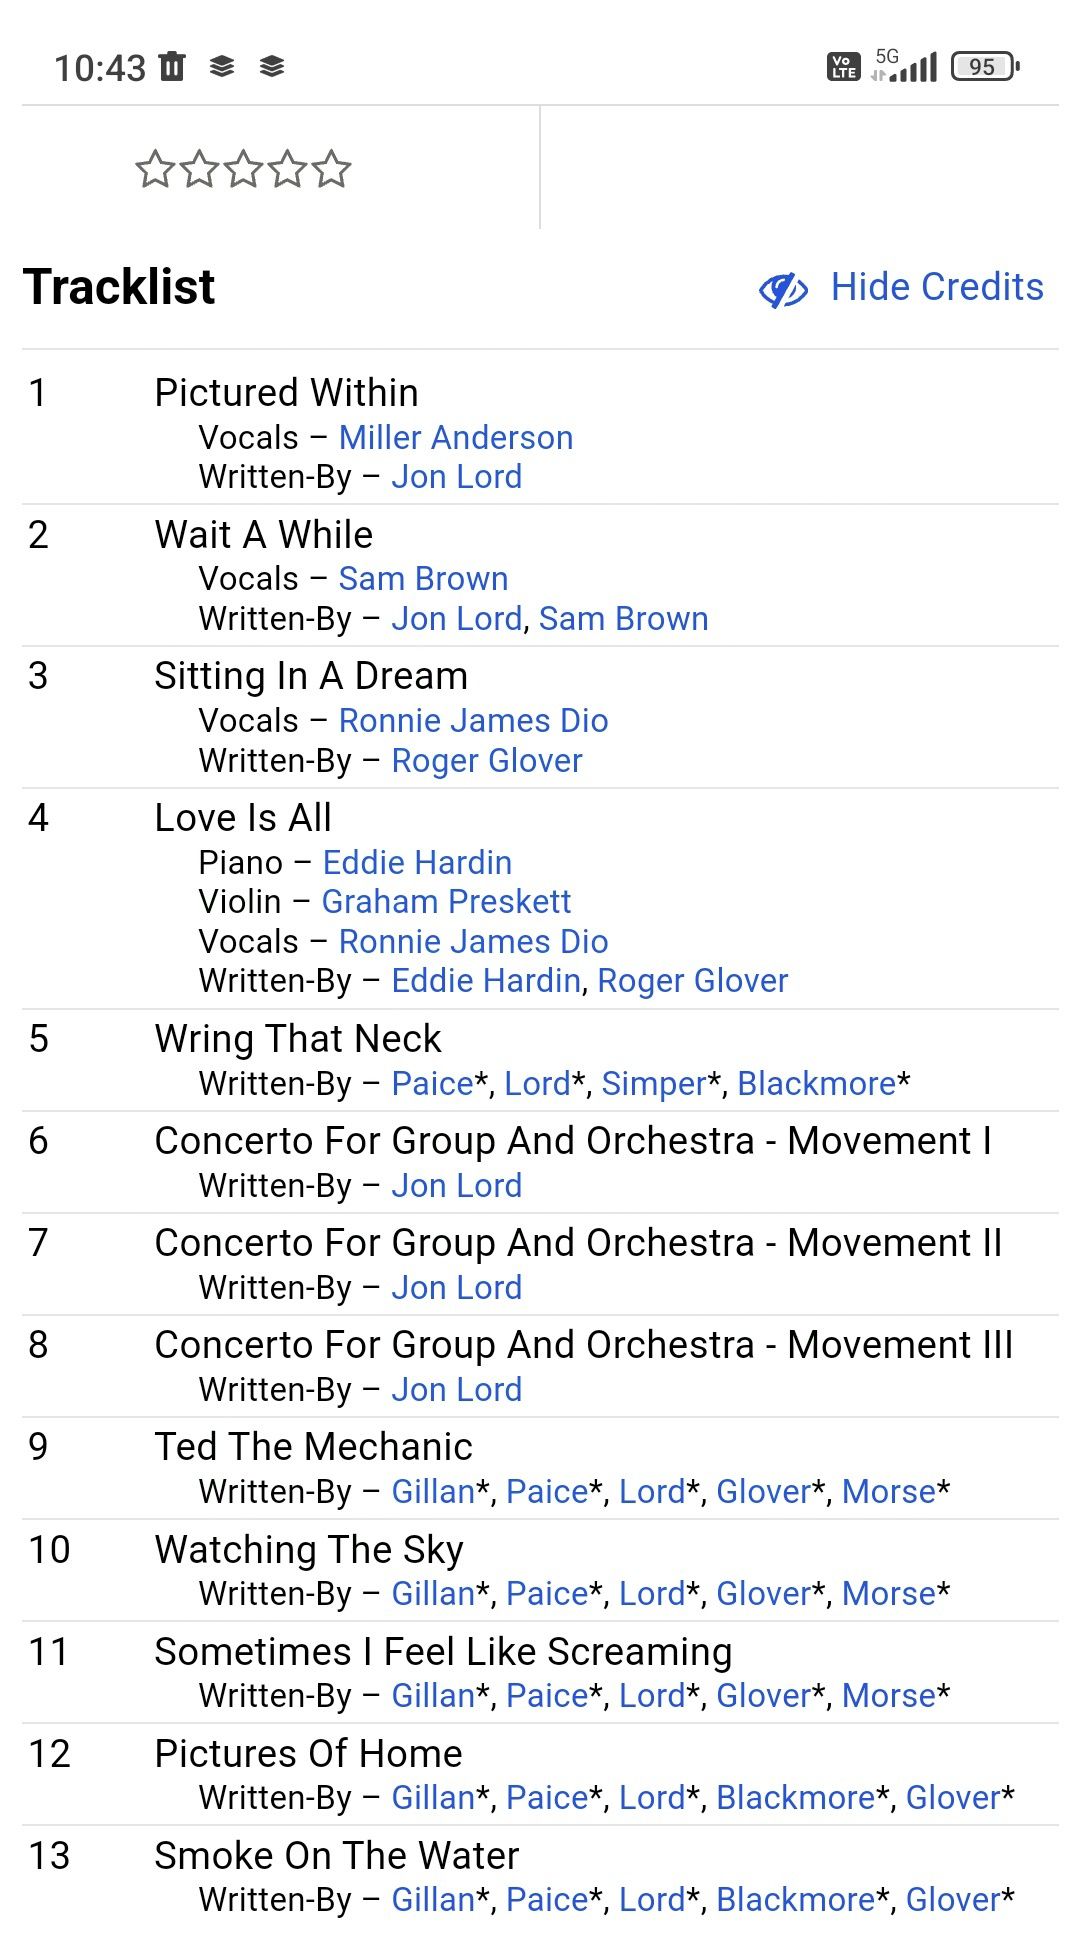Select the third rating star
Image resolution: width=1080 pixels, height=1956 pixels.
tap(243, 169)
